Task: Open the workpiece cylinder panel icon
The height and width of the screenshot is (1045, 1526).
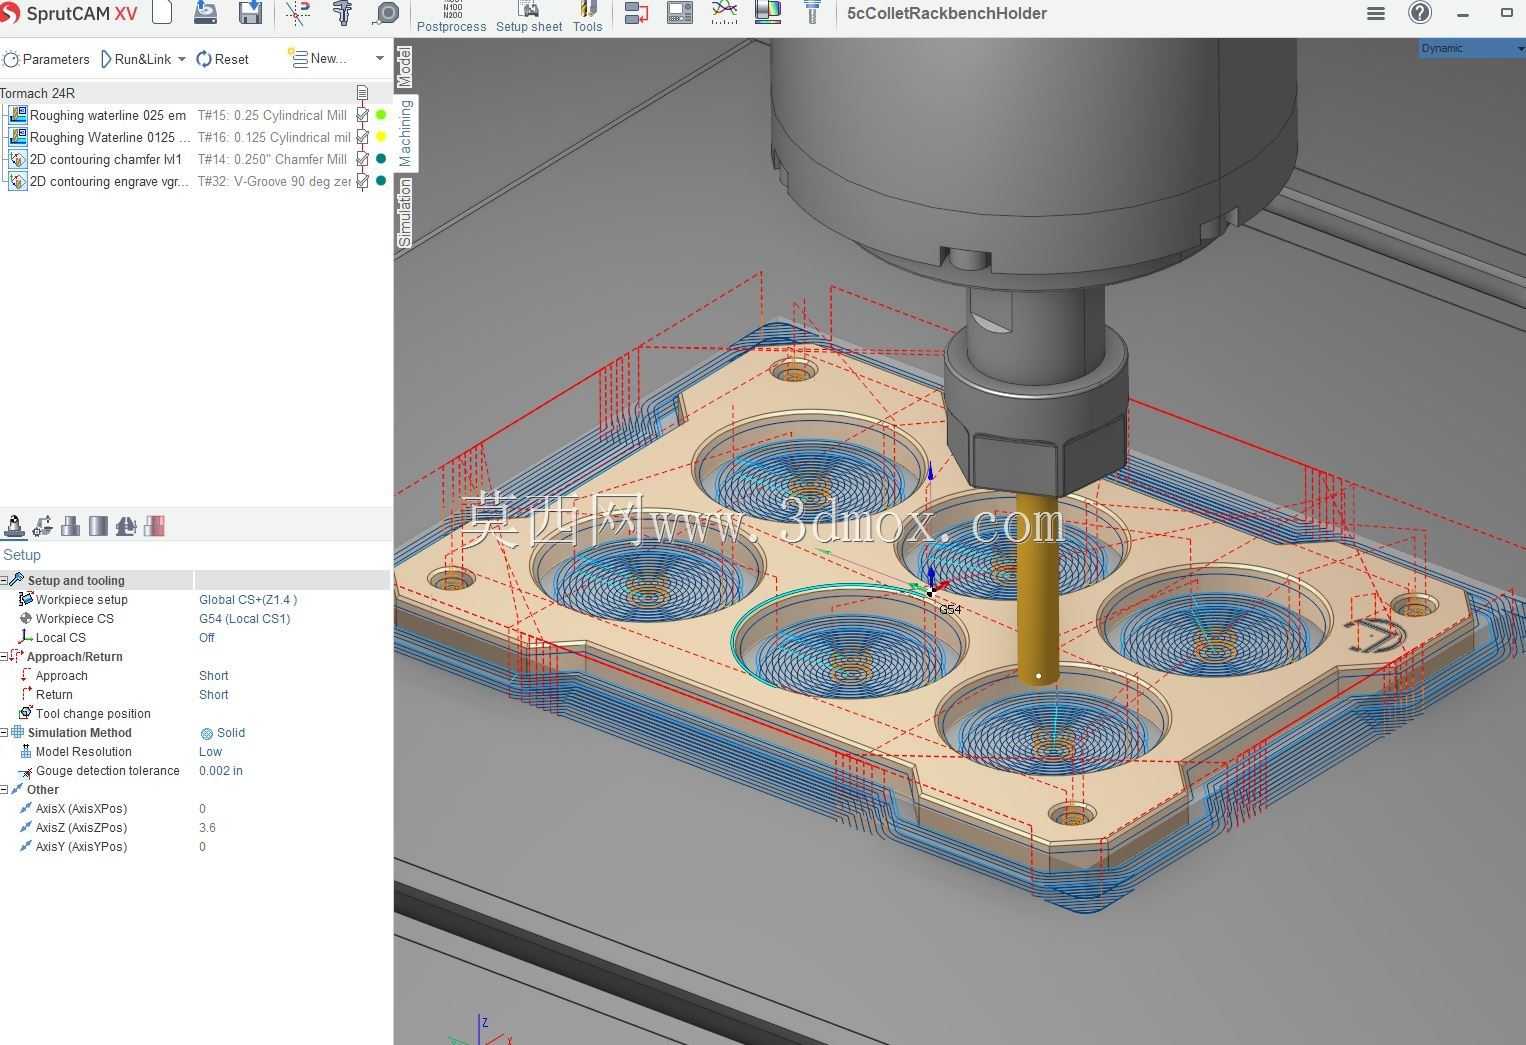Action: coord(98,526)
